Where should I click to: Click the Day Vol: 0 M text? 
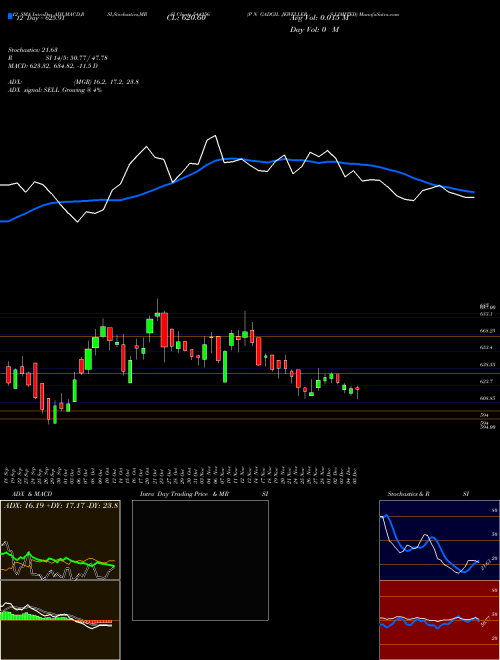click(314, 30)
